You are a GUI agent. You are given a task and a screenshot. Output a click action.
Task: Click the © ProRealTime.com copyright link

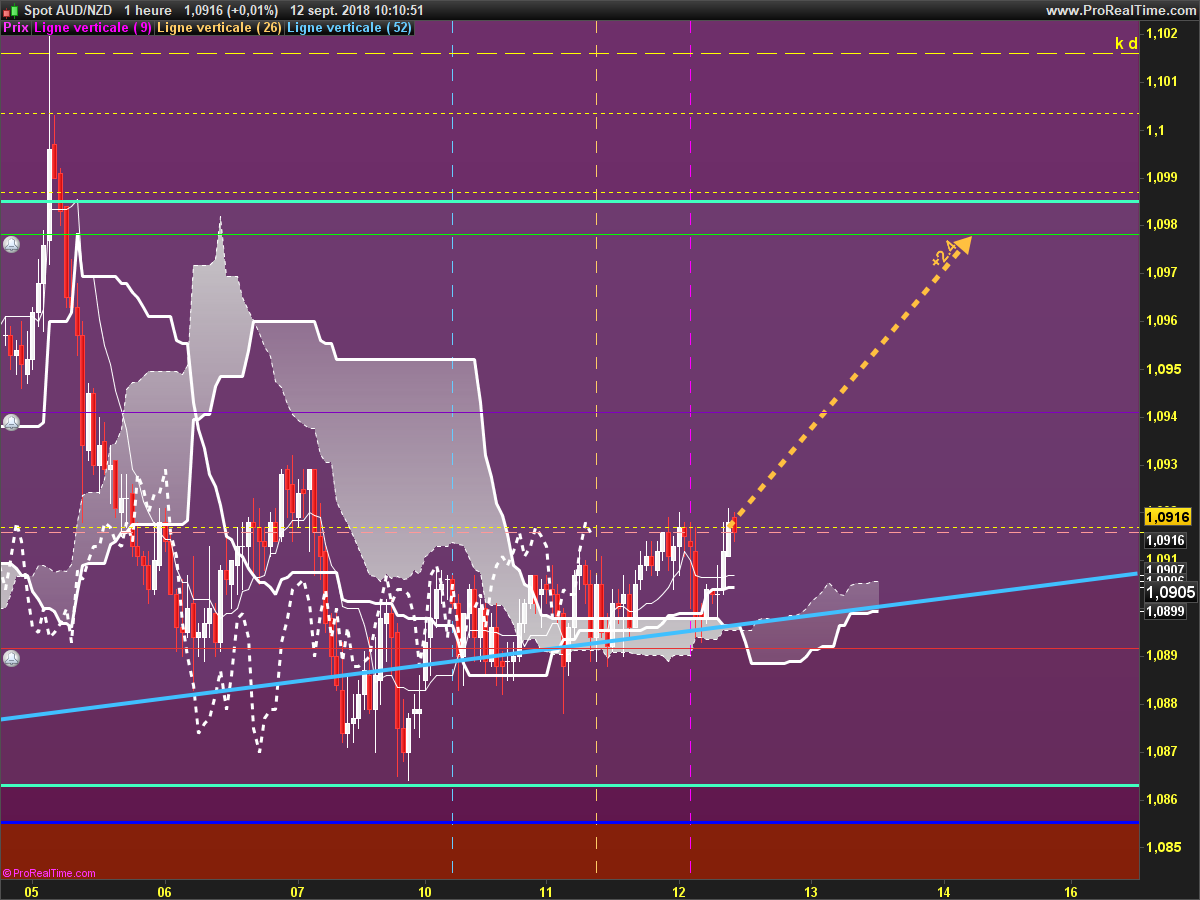(x=49, y=873)
